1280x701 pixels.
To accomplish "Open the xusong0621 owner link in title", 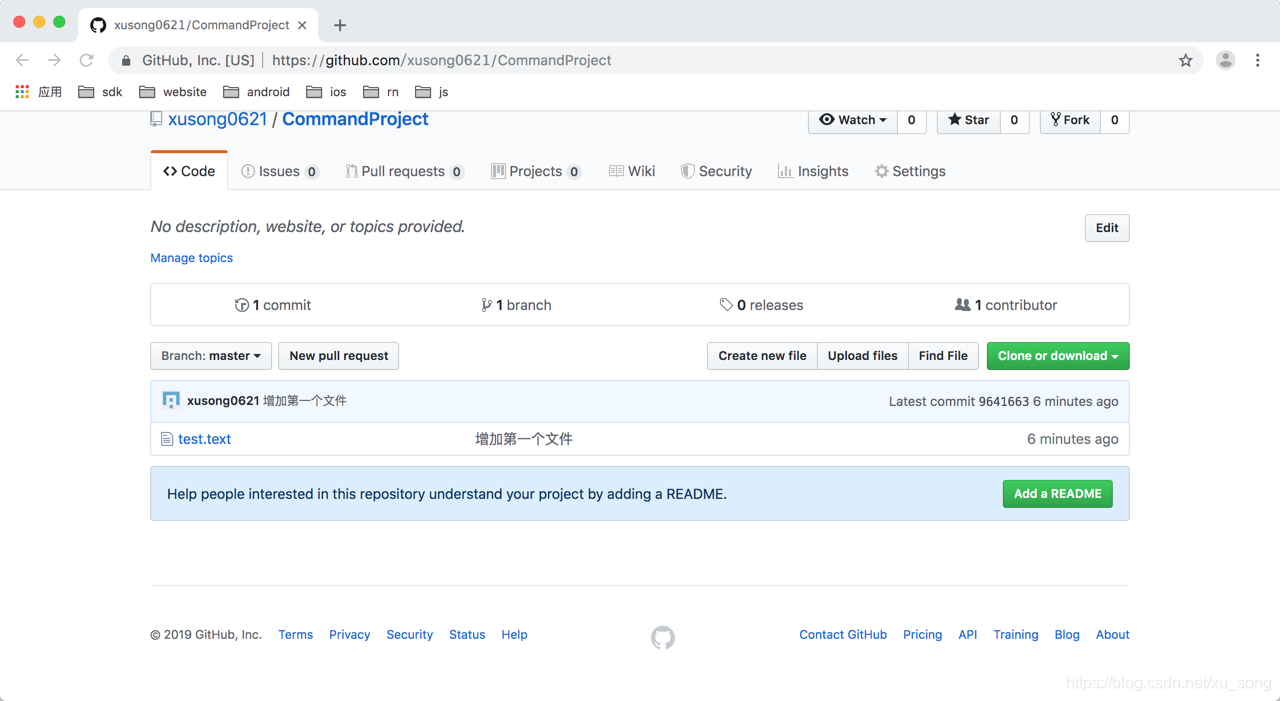I will click(217, 119).
